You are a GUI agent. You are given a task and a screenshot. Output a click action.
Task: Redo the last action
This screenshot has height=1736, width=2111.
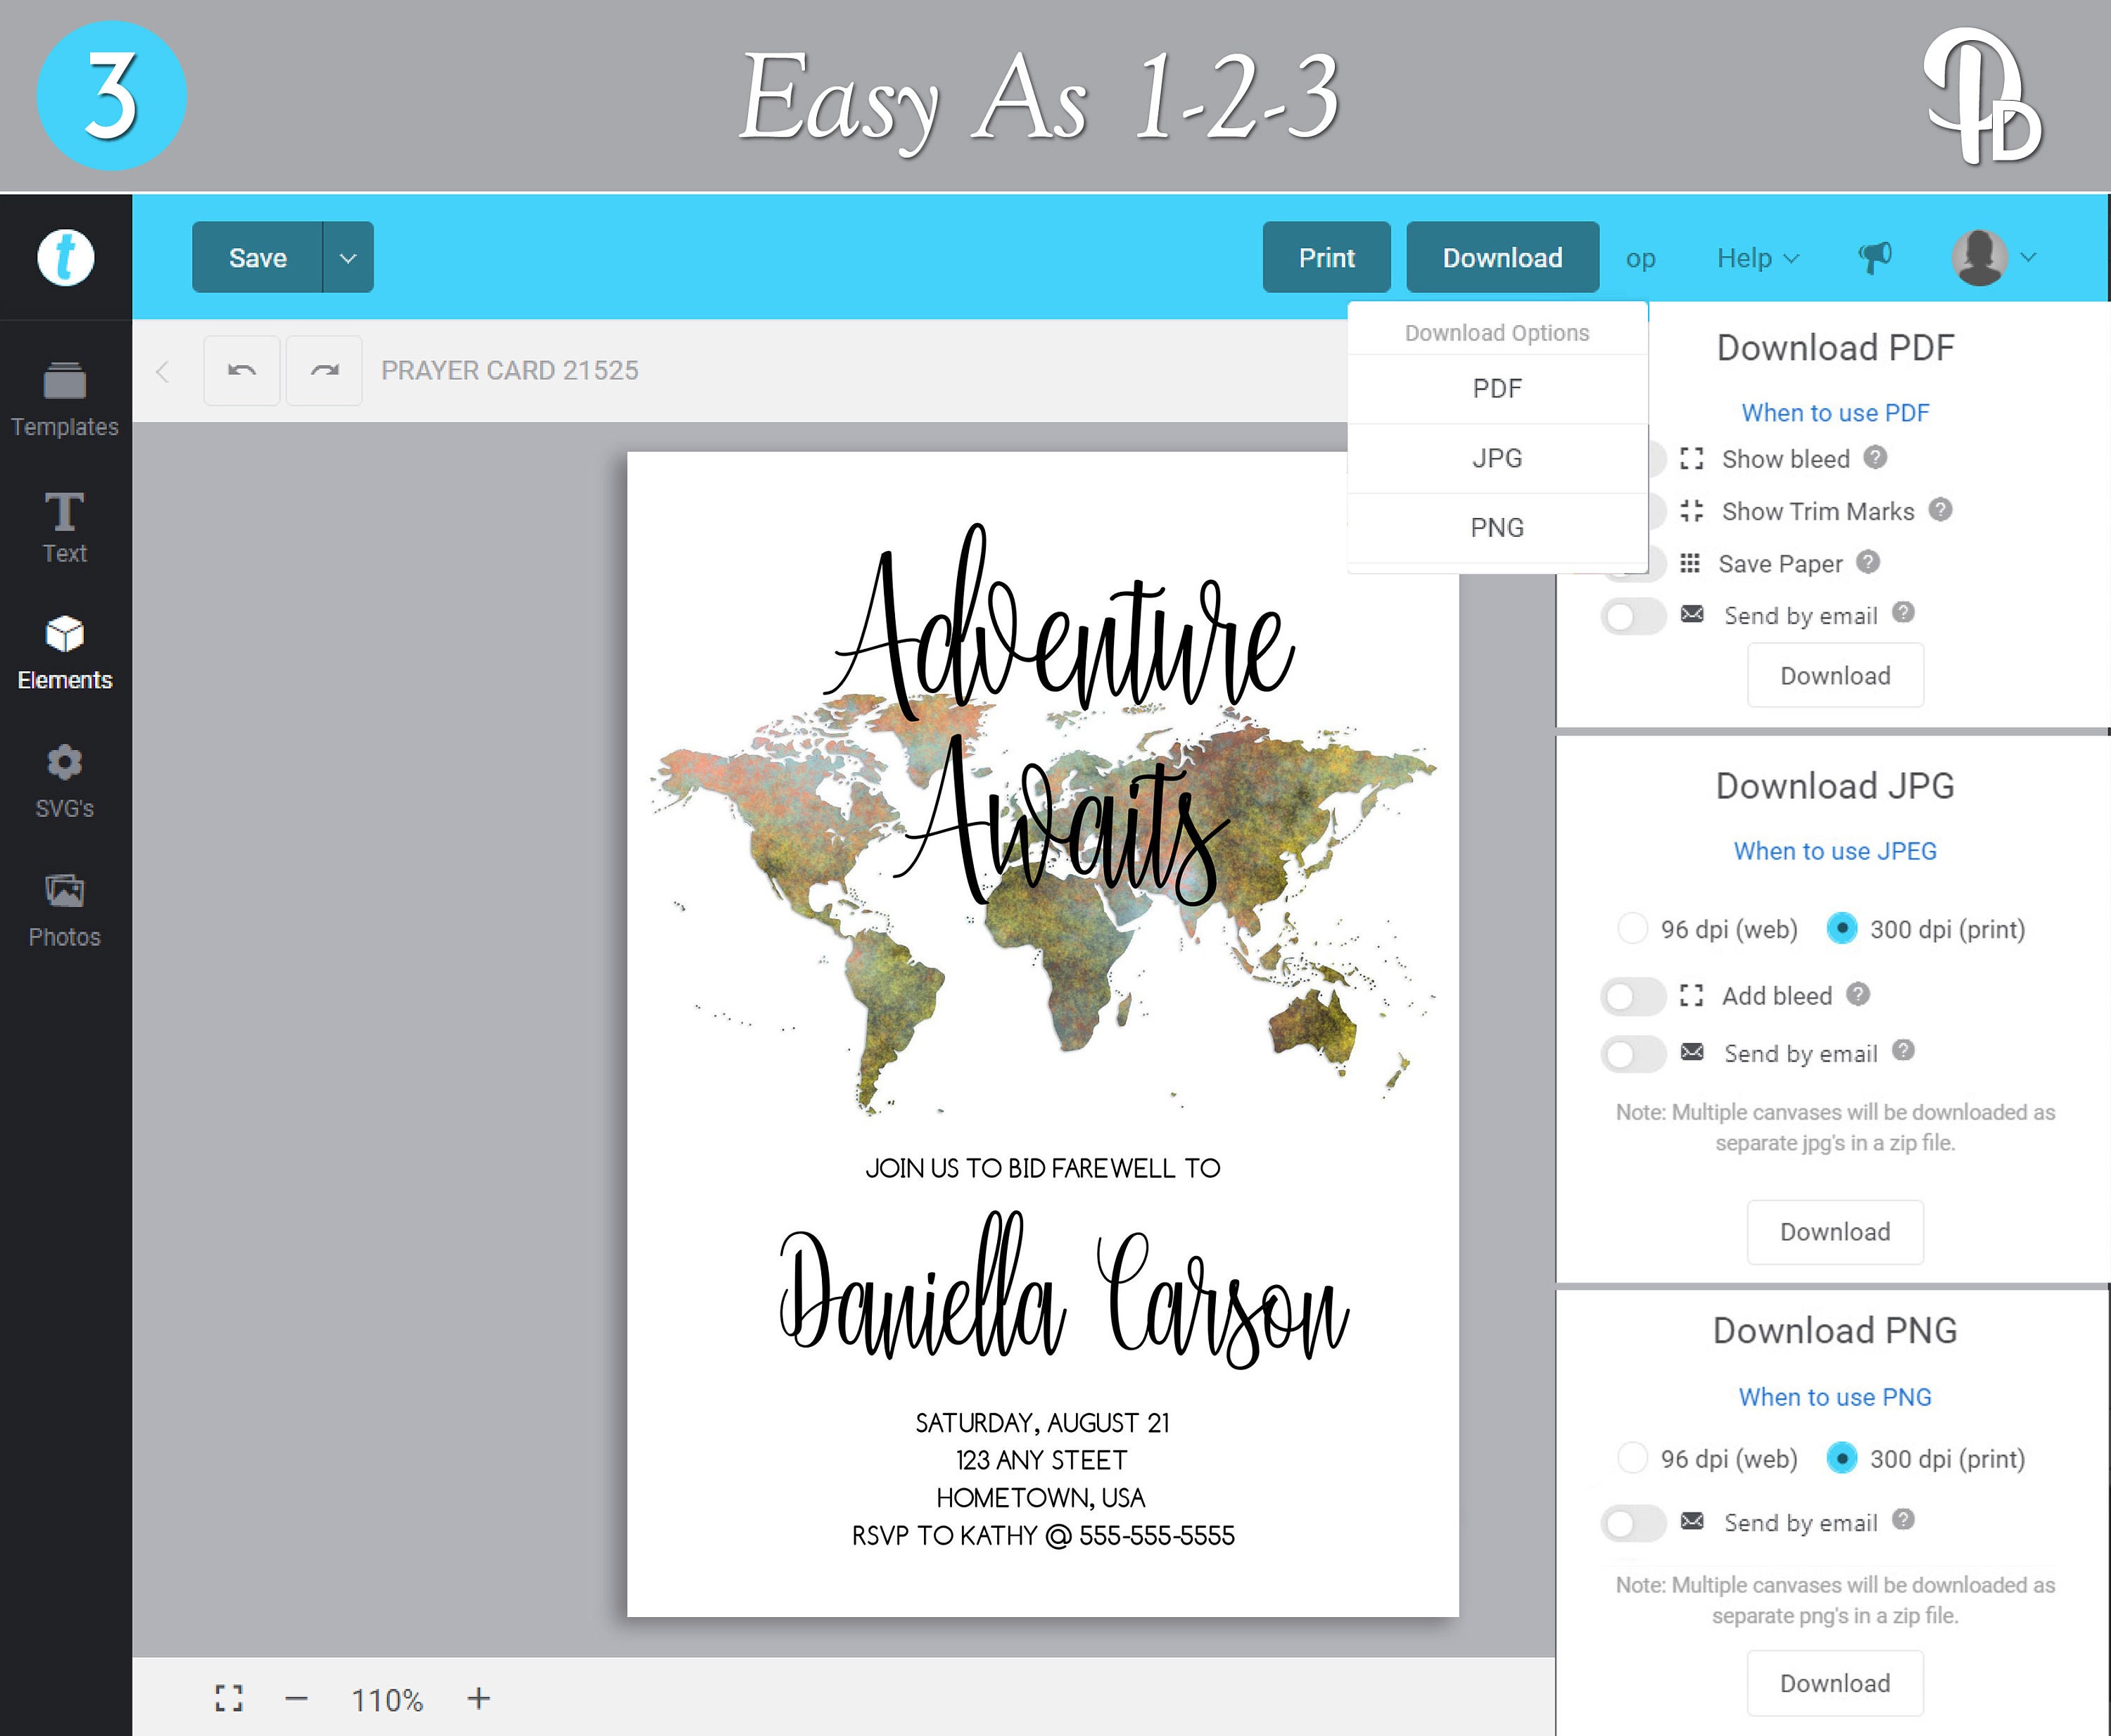tap(324, 370)
